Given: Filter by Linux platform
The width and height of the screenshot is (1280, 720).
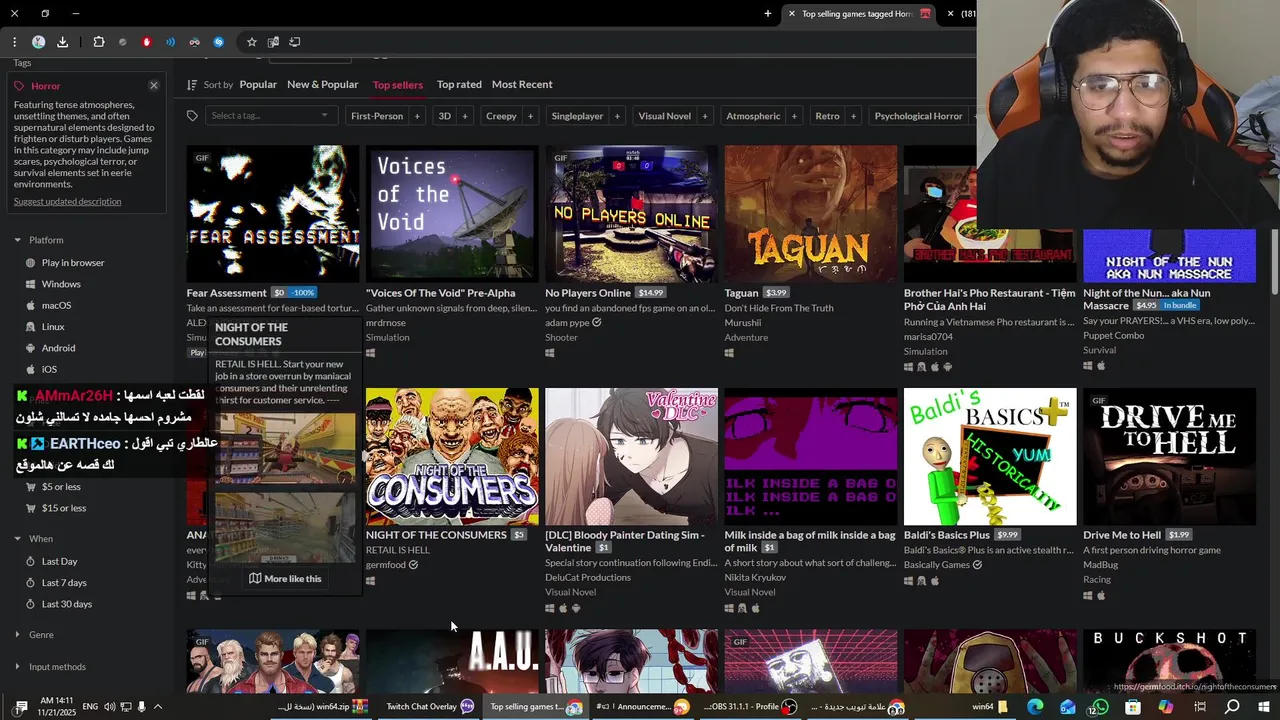Looking at the screenshot, I should [53, 327].
